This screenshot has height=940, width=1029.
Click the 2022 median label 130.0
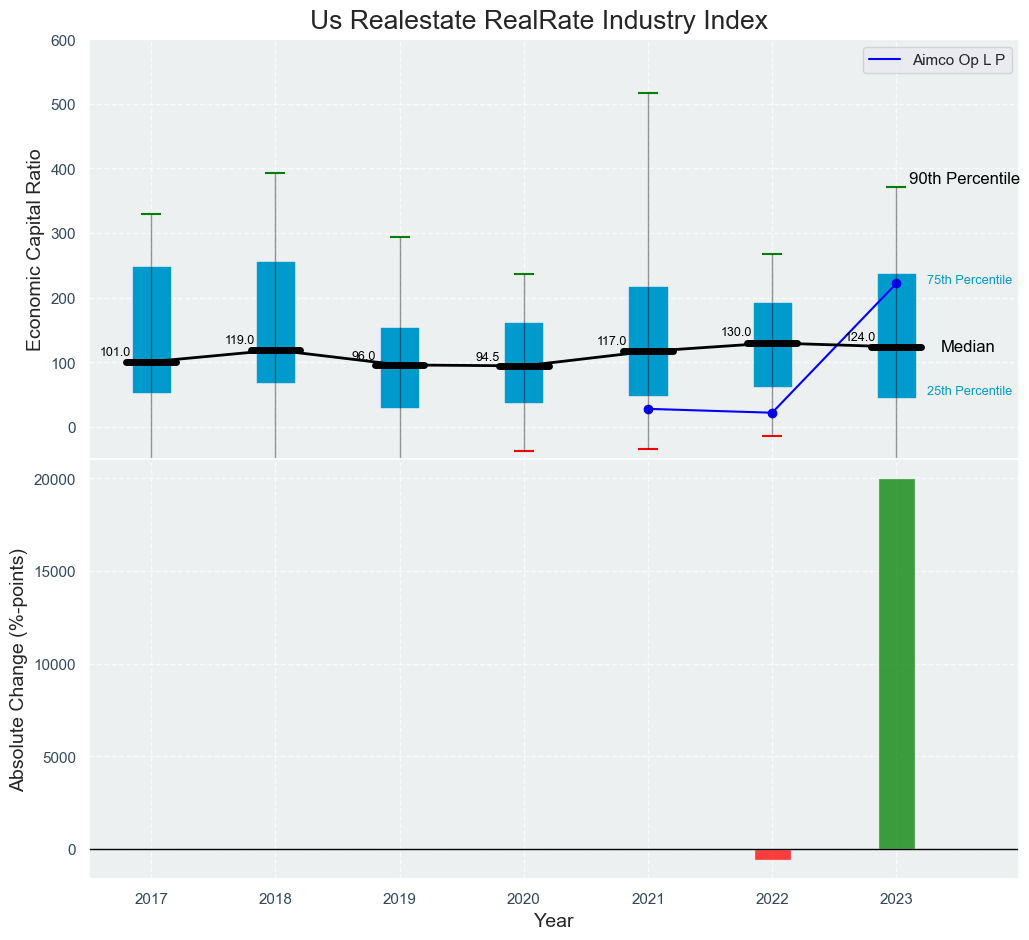pyautogui.click(x=736, y=332)
